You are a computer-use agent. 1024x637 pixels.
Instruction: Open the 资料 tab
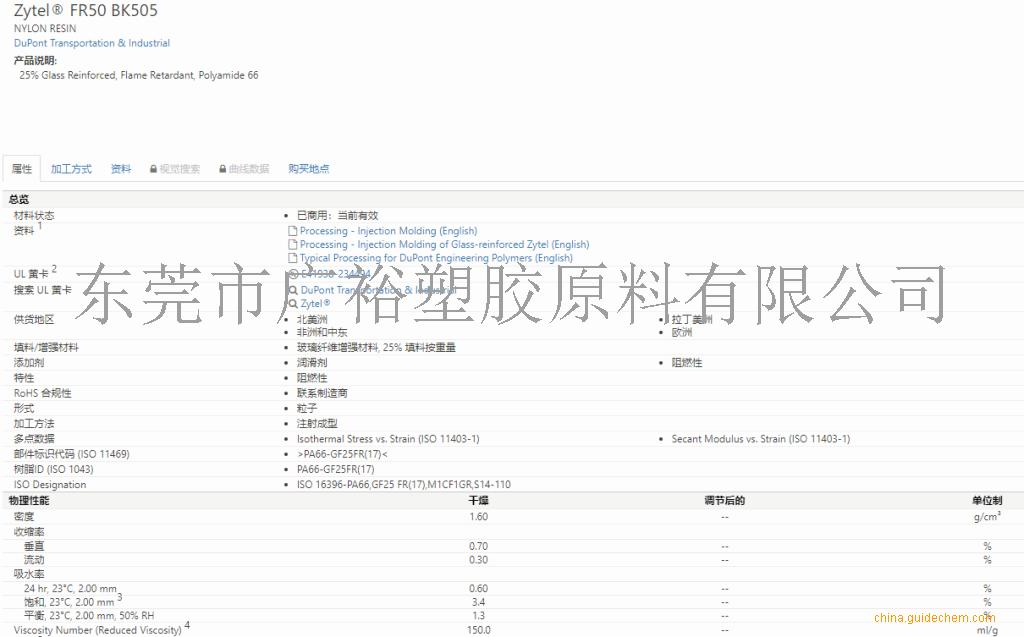coord(121,169)
